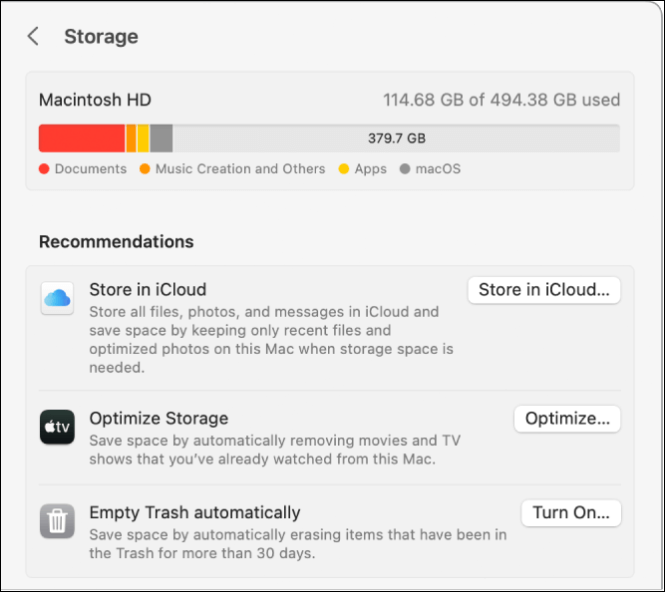Click the Trash can icon
This screenshot has width=665, height=592.
[x=57, y=521]
